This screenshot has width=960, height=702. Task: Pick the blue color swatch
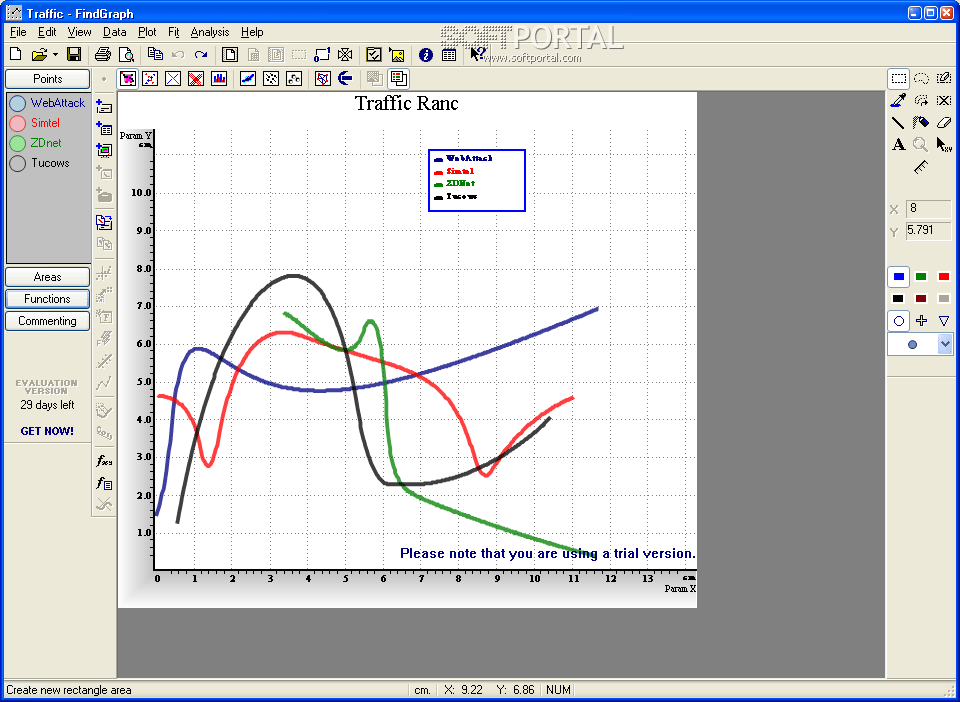click(x=899, y=277)
